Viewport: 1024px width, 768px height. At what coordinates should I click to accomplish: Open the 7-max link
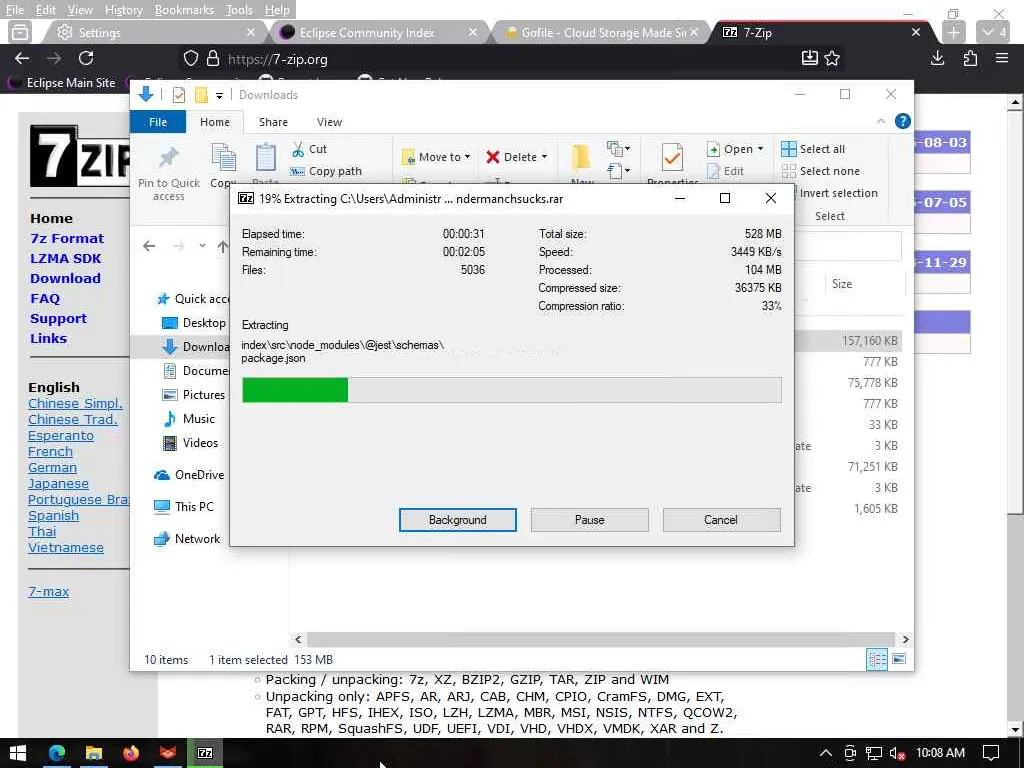[x=48, y=592]
